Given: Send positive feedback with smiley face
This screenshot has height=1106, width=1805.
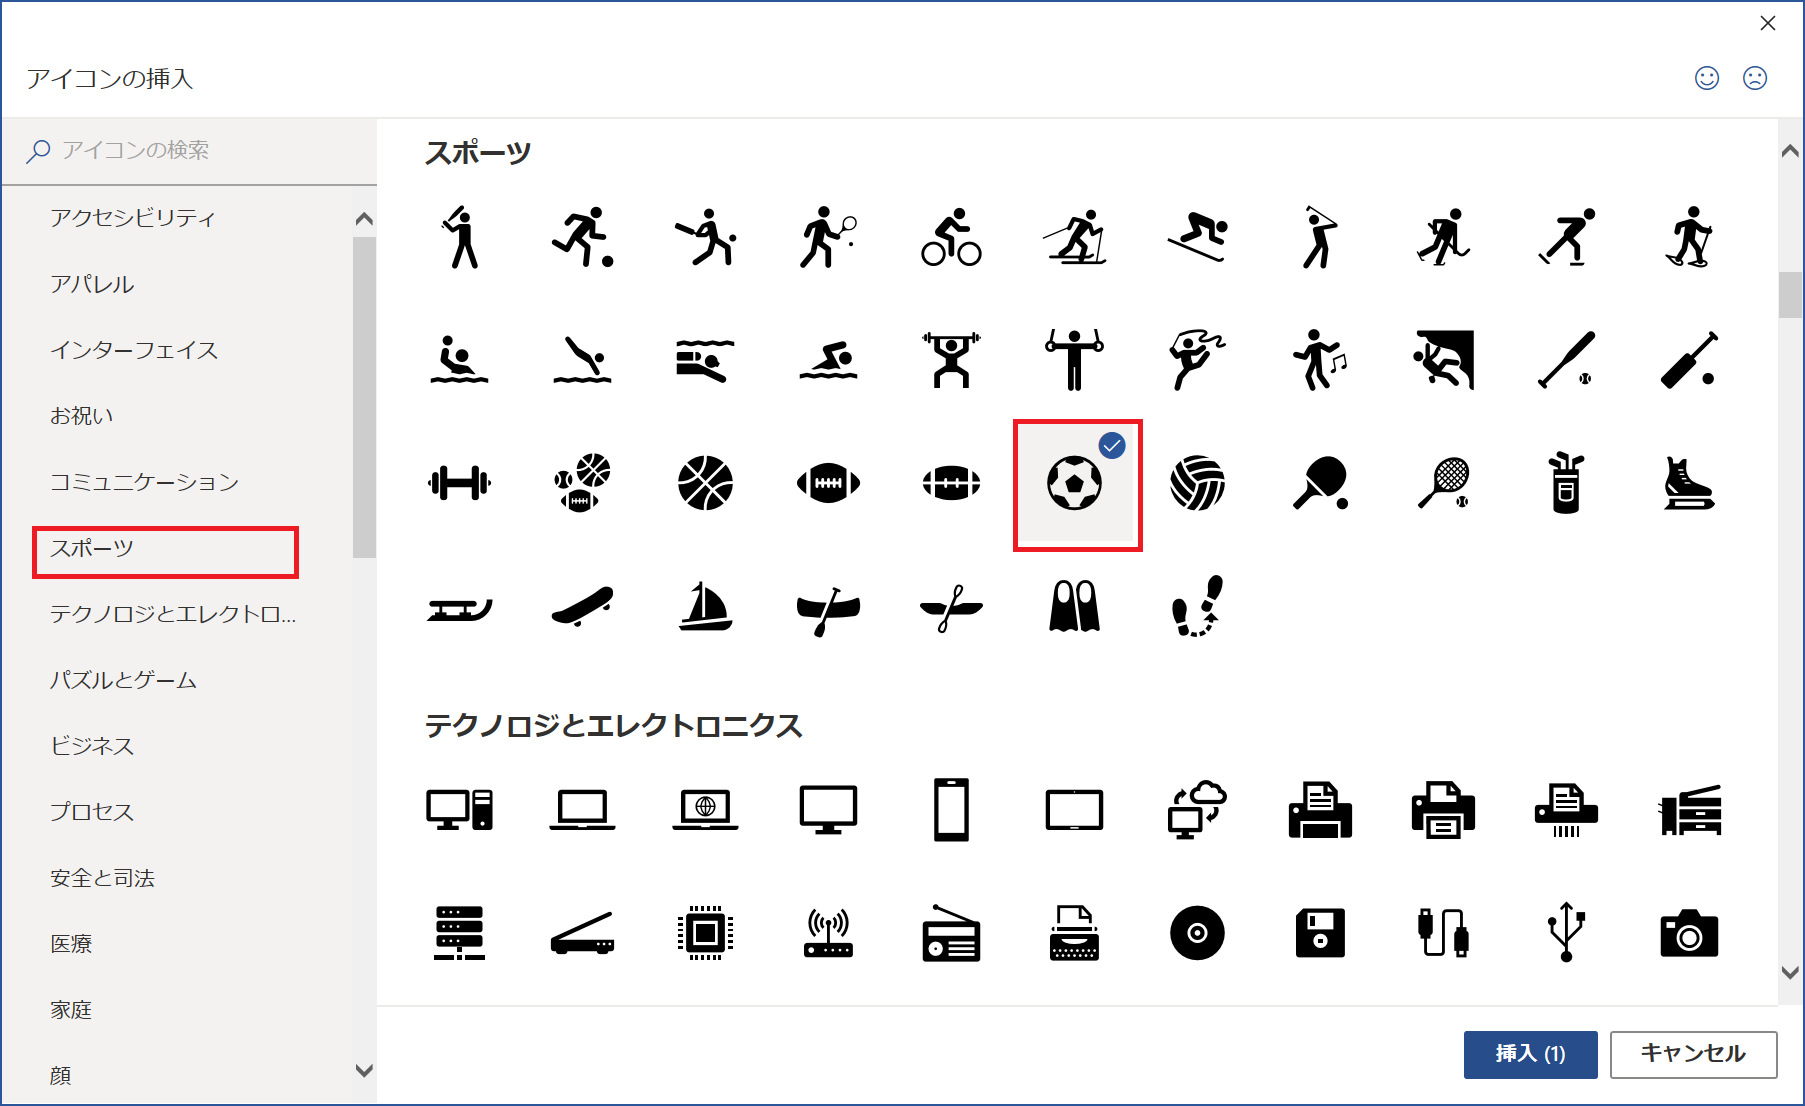Looking at the screenshot, I should click(x=1707, y=78).
